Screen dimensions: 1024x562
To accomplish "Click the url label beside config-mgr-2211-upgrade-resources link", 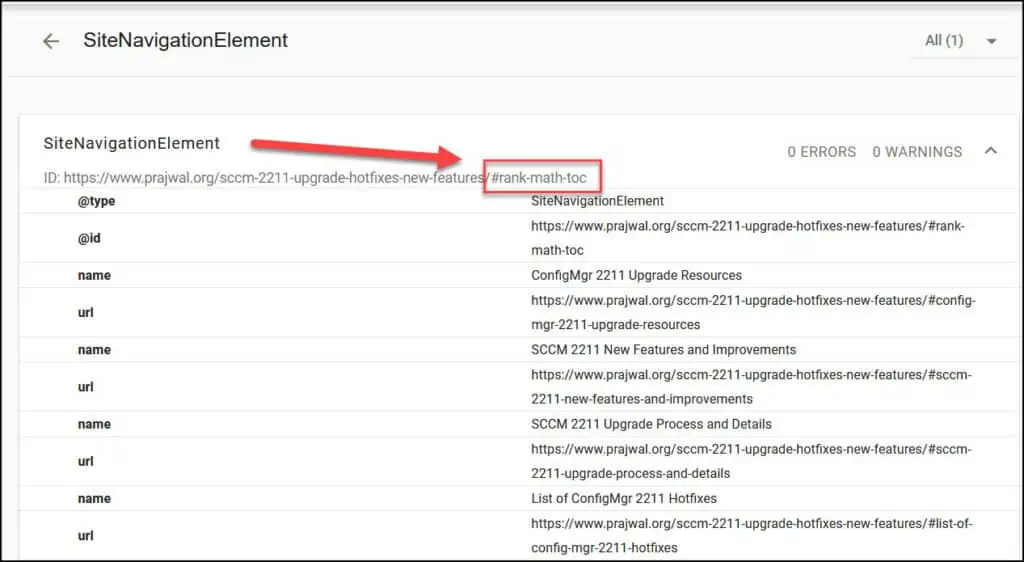I will tap(86, 313).
